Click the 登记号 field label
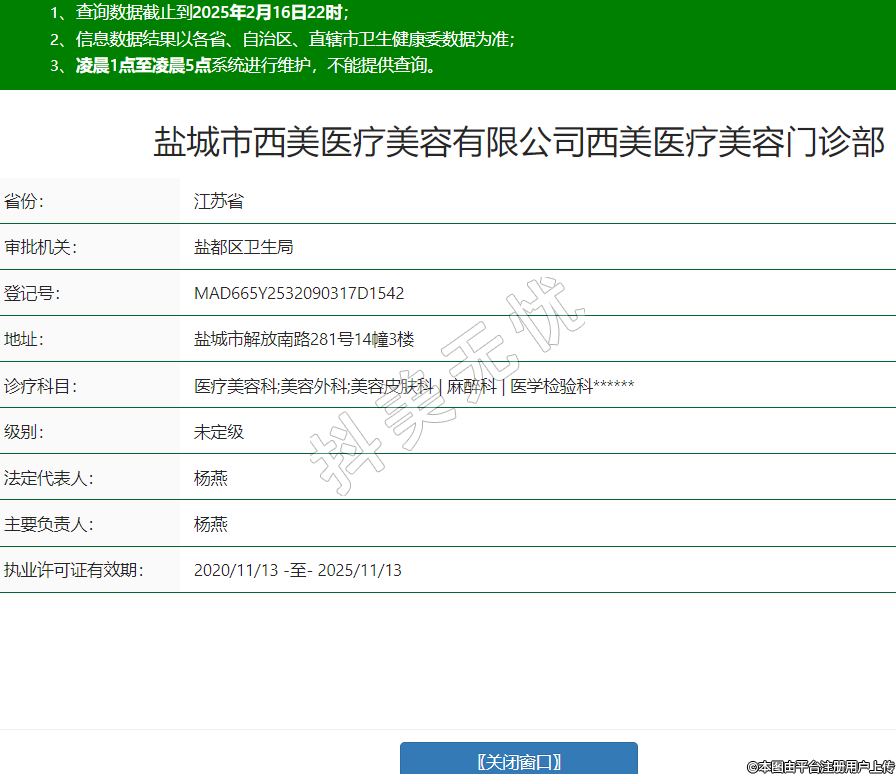Image resolution: width=896 pixels, height=774 pixels. point(33,294)
